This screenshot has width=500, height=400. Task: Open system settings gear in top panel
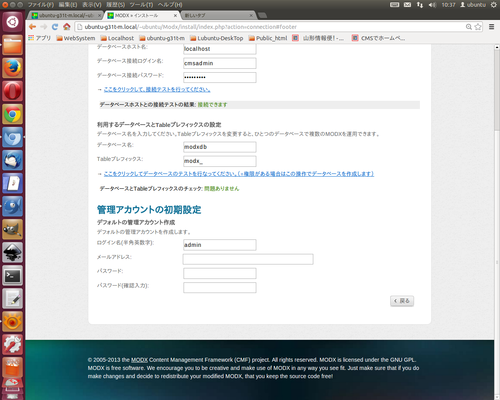[494, 5]
